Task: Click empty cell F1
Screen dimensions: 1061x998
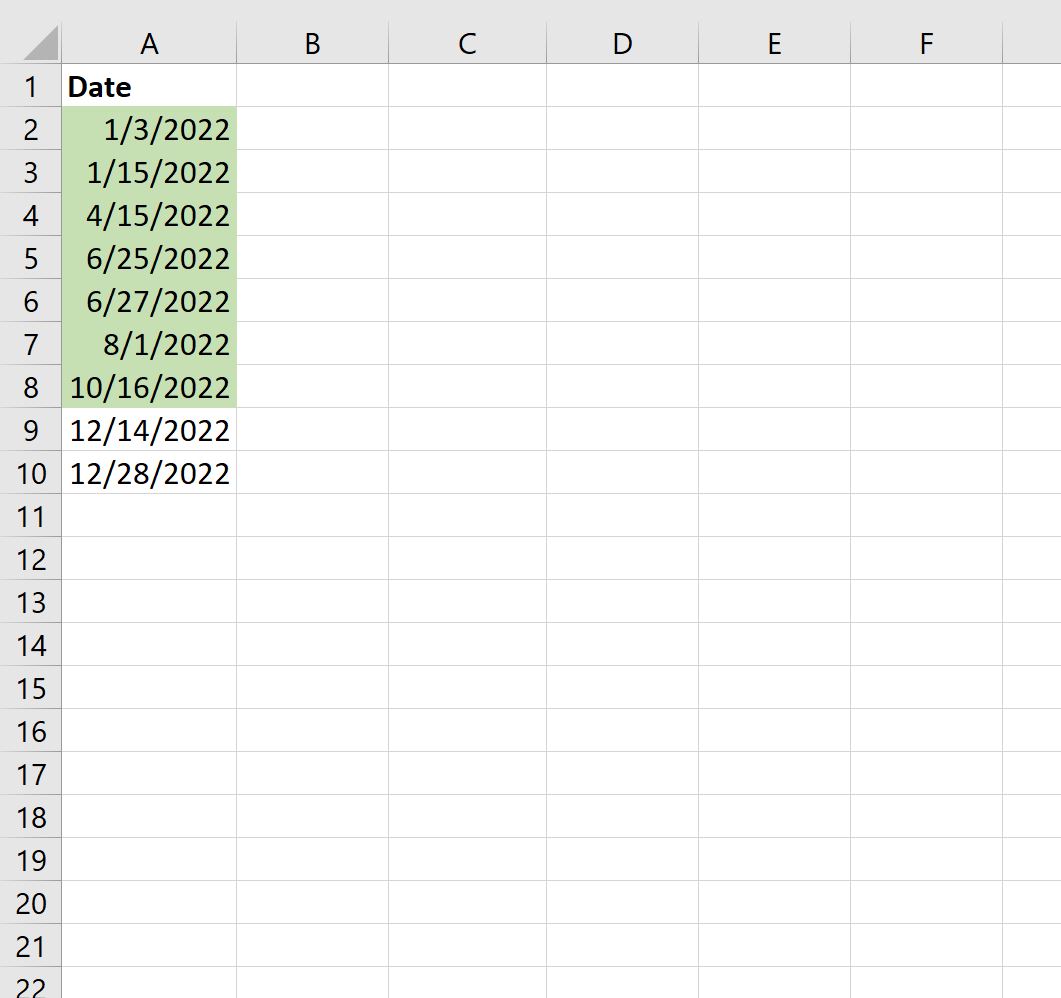Action: coord(927,86)
